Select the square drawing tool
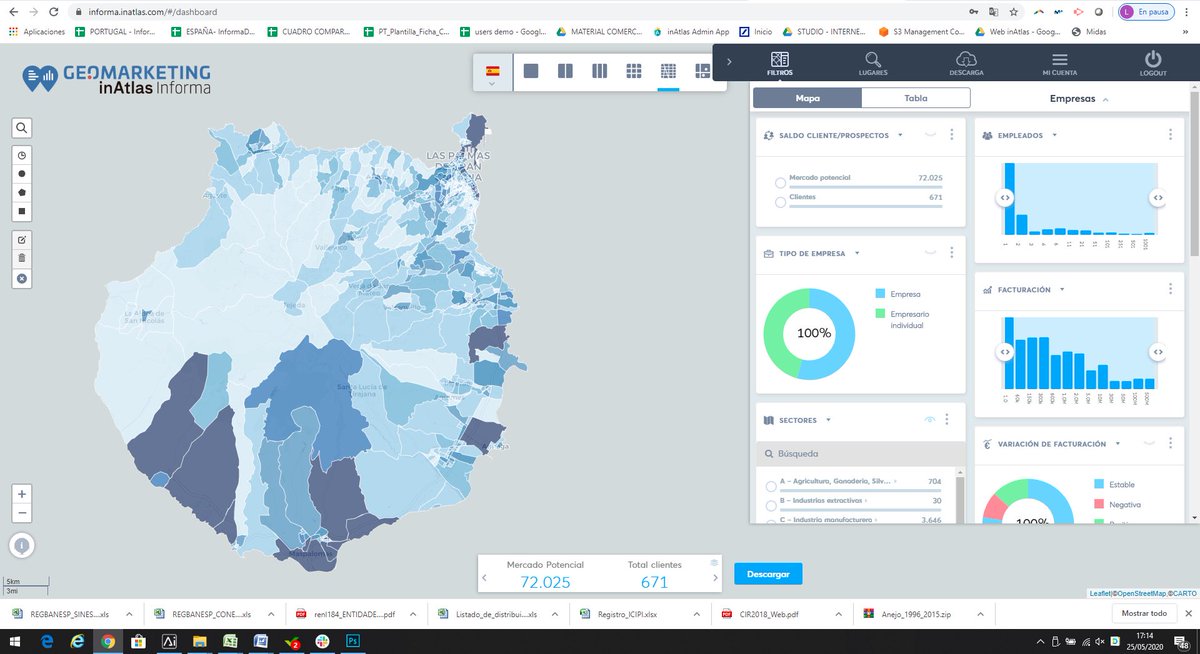 point(22,211)
